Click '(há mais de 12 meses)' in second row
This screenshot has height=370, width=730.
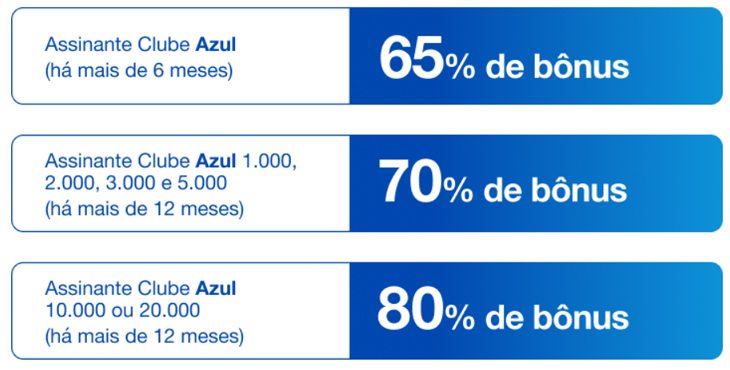pos(144,209)
